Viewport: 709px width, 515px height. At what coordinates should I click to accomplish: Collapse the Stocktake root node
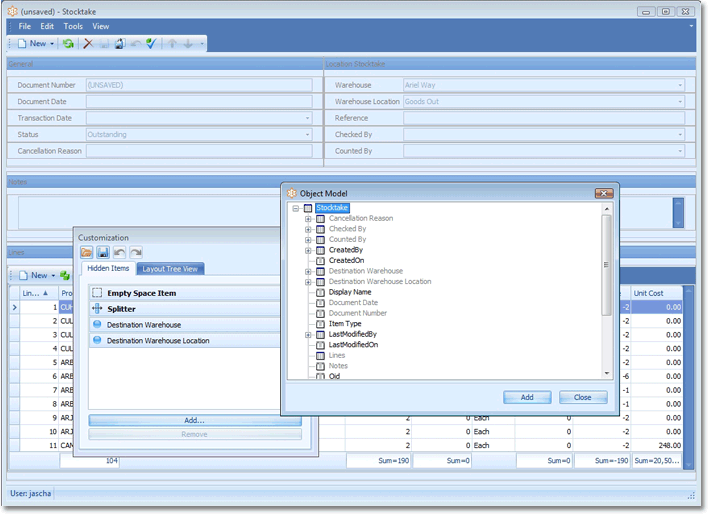(296, 208)
